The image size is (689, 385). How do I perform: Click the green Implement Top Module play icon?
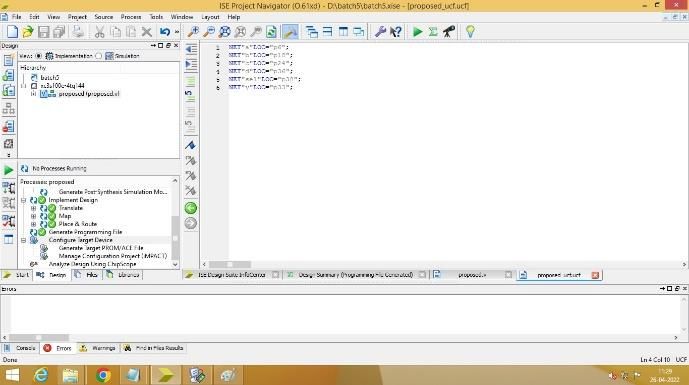417,32
